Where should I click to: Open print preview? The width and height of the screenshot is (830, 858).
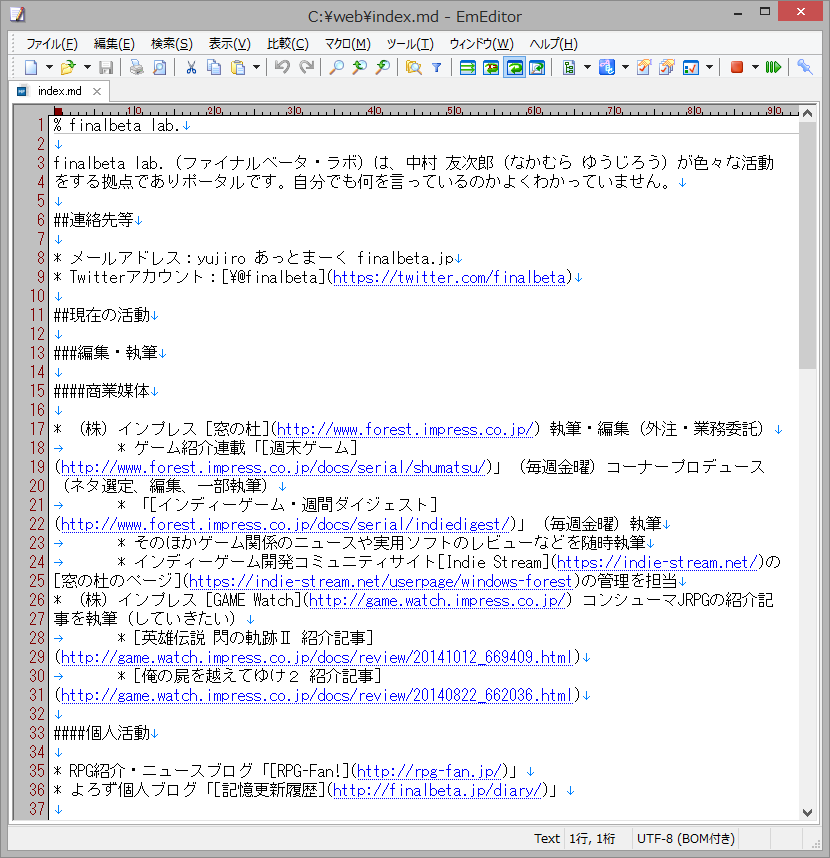pos(157,67)
